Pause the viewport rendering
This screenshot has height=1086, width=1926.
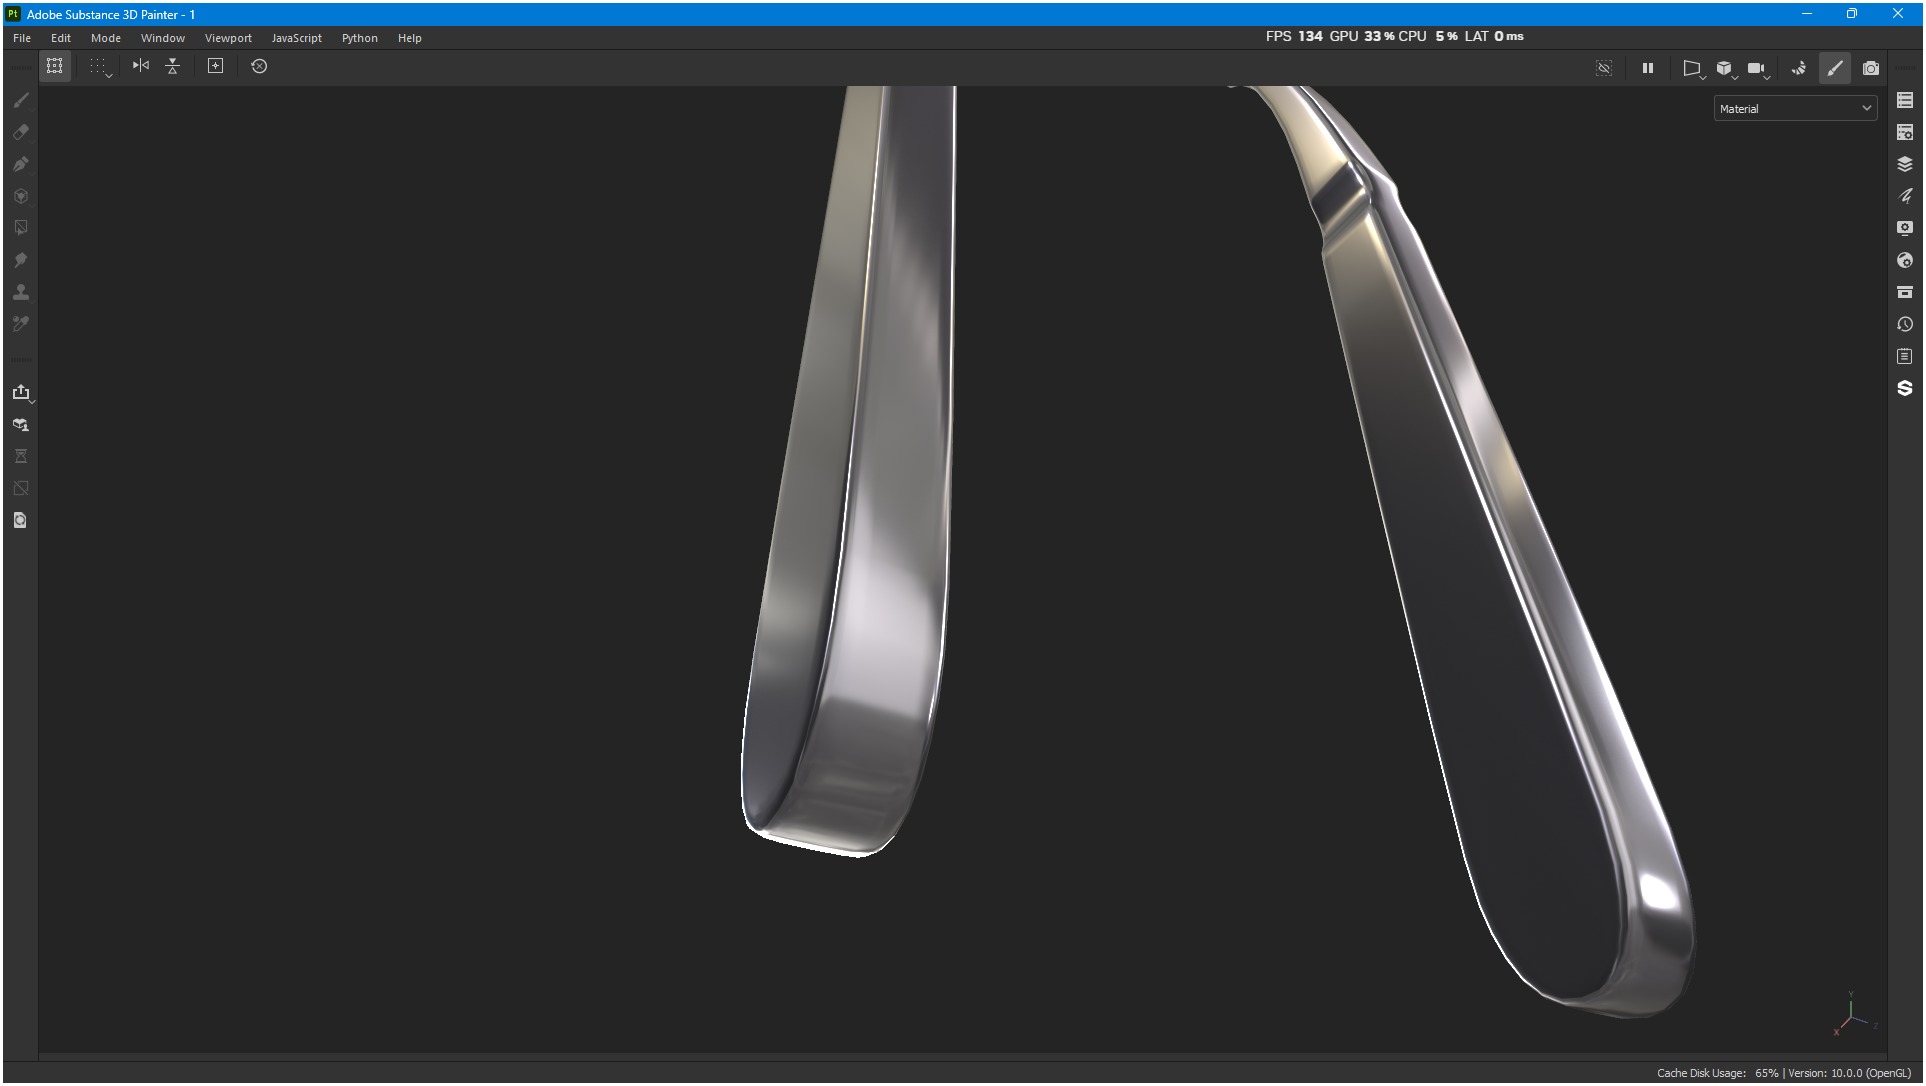click(x=1647, y=68)
